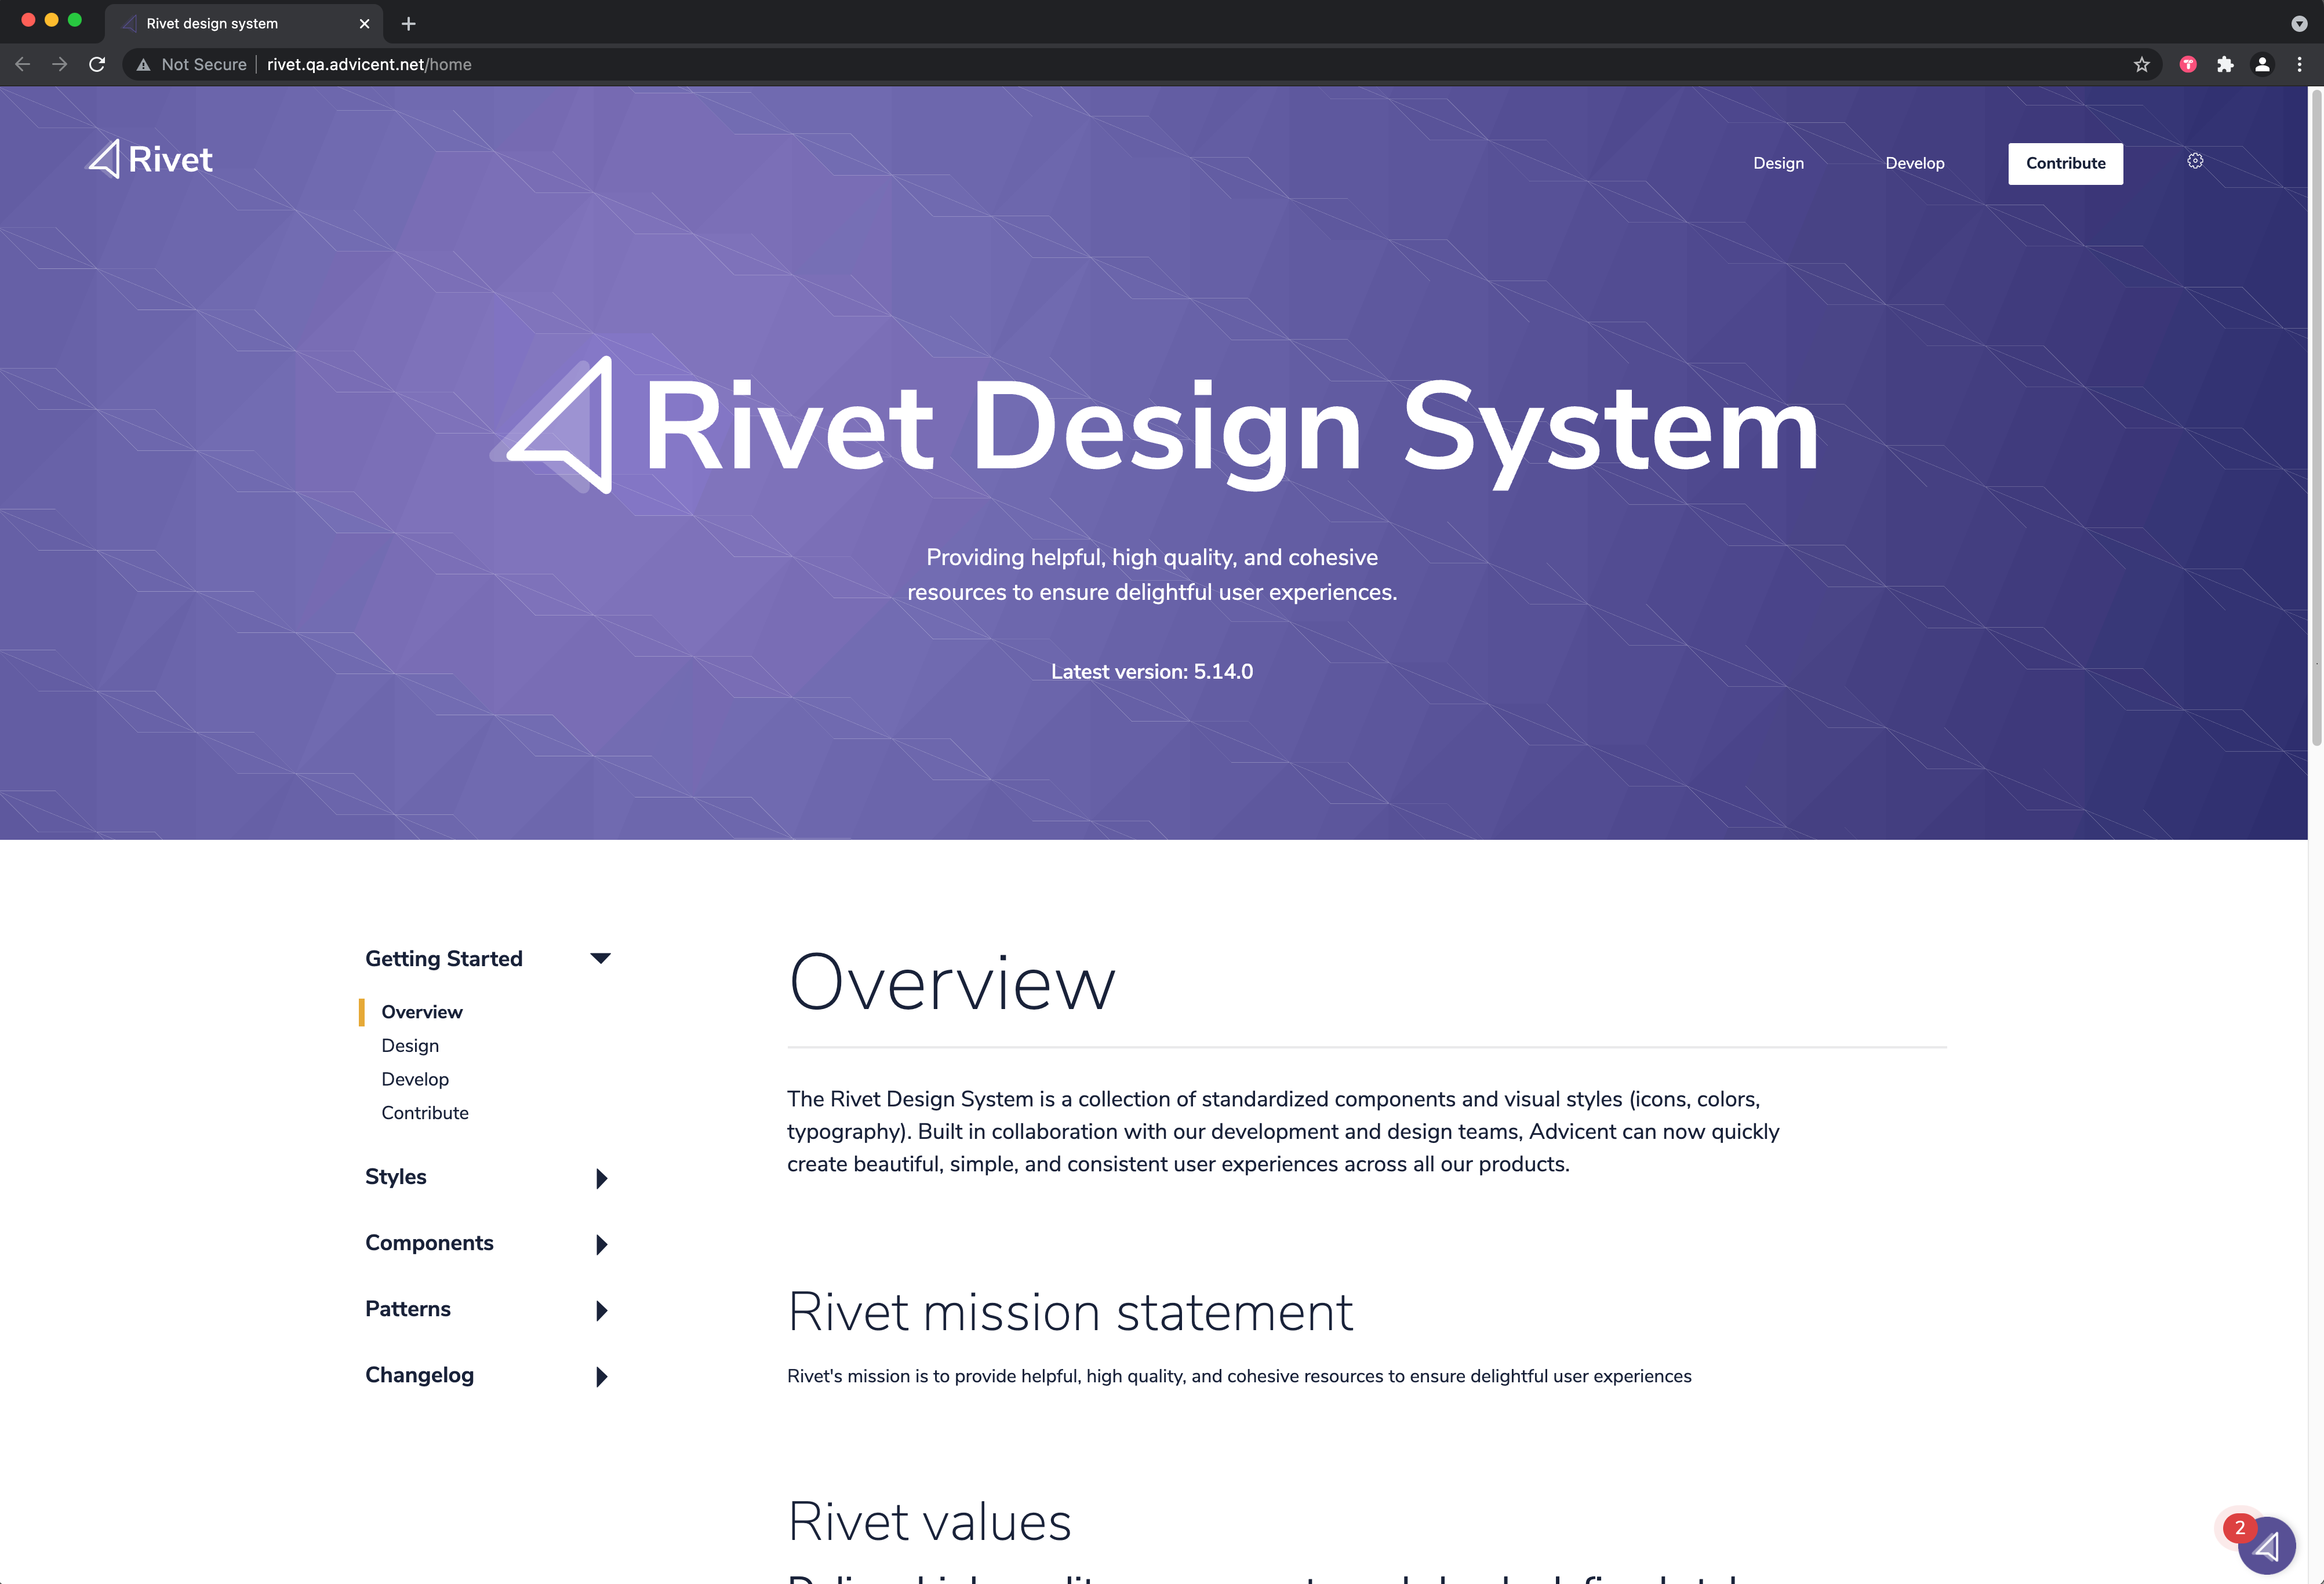2324x1584 pixels.
Task: Expand the Components section
Action: 601,1244
